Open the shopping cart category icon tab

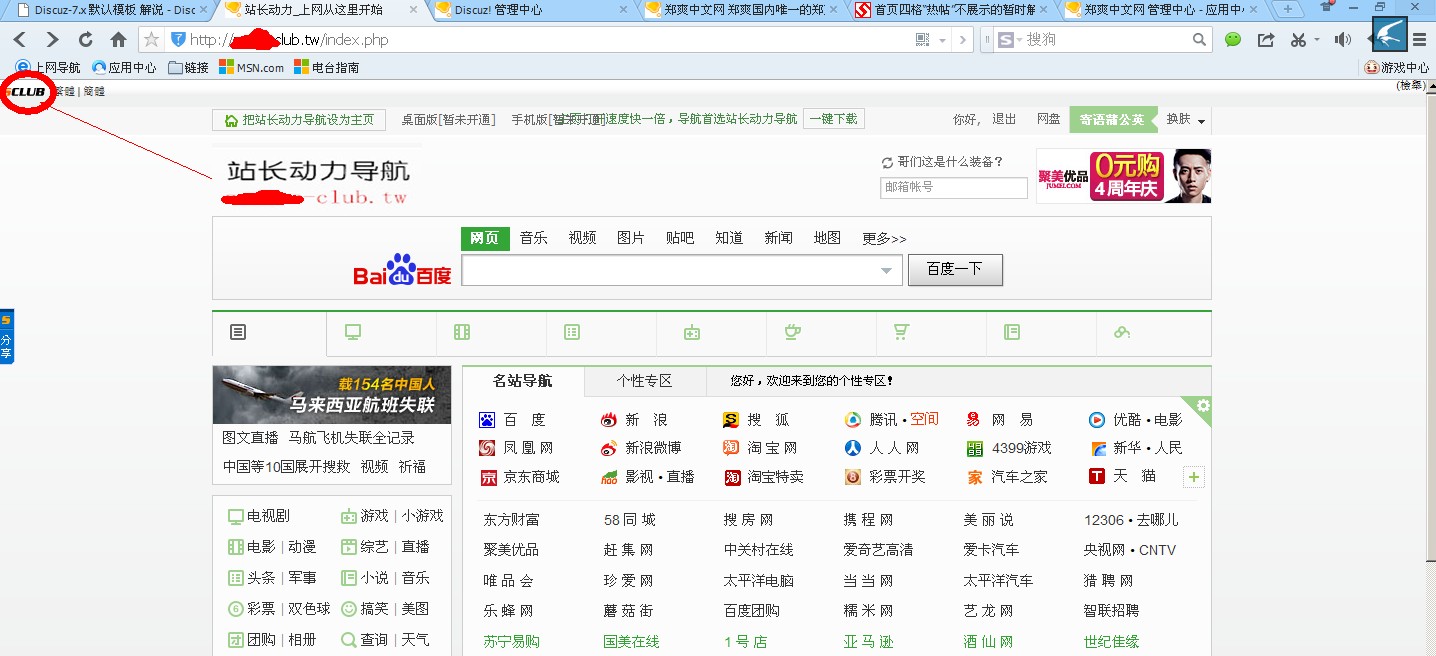(901, 332)
